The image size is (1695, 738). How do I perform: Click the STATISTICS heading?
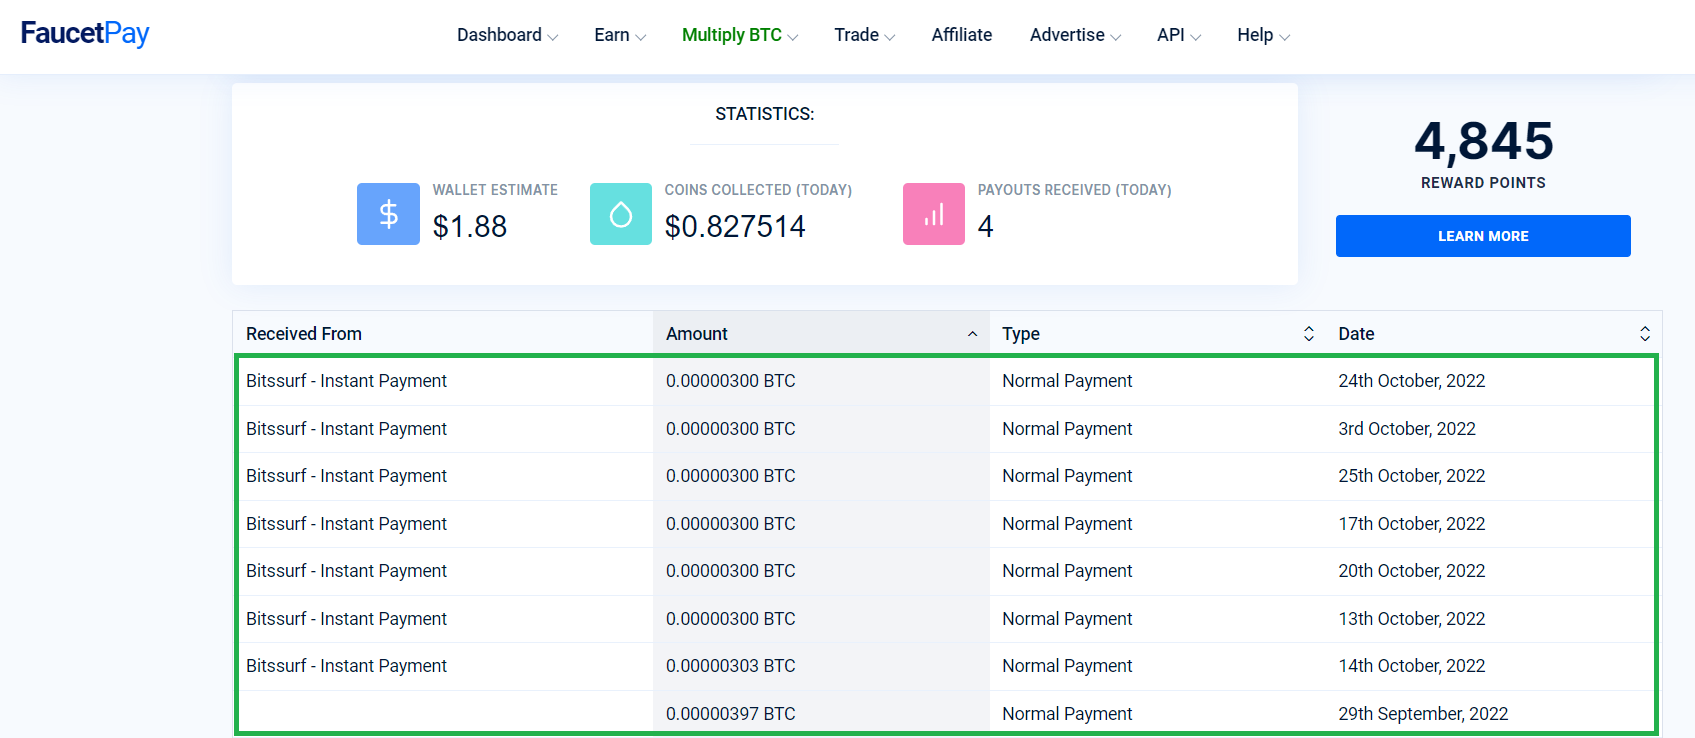coord(765,114)
